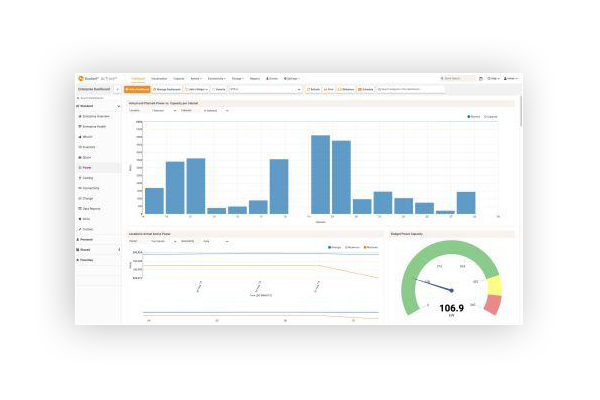Expand the Shared section arrow
The image size is (600, 400).
119,250
